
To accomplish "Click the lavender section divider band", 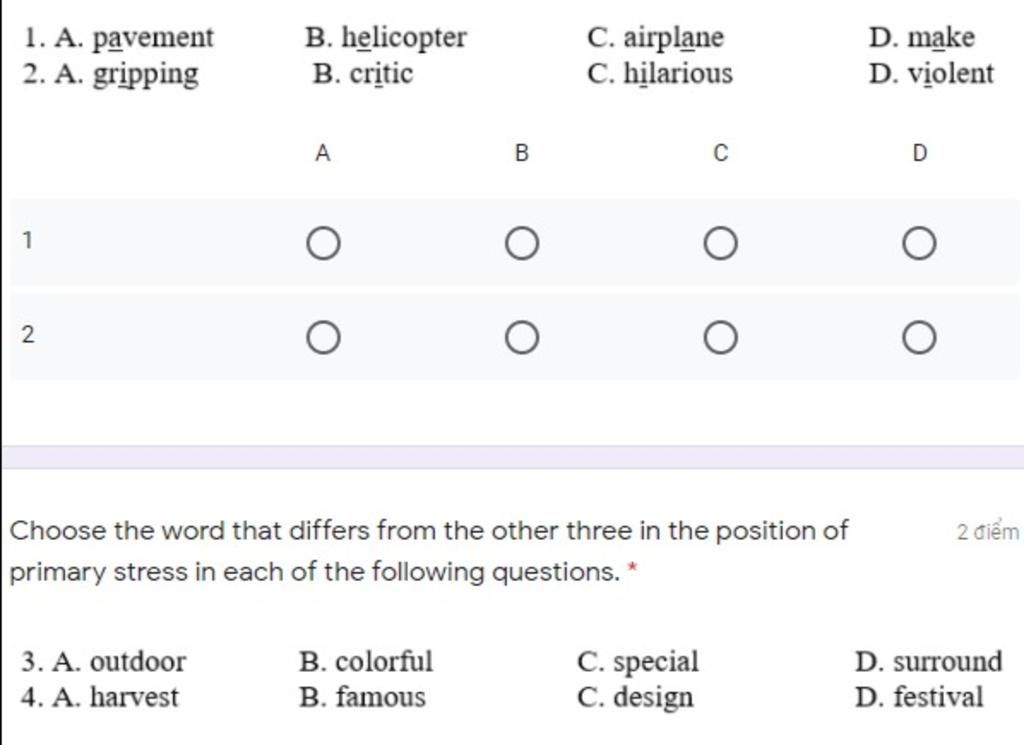I will 512,457.
